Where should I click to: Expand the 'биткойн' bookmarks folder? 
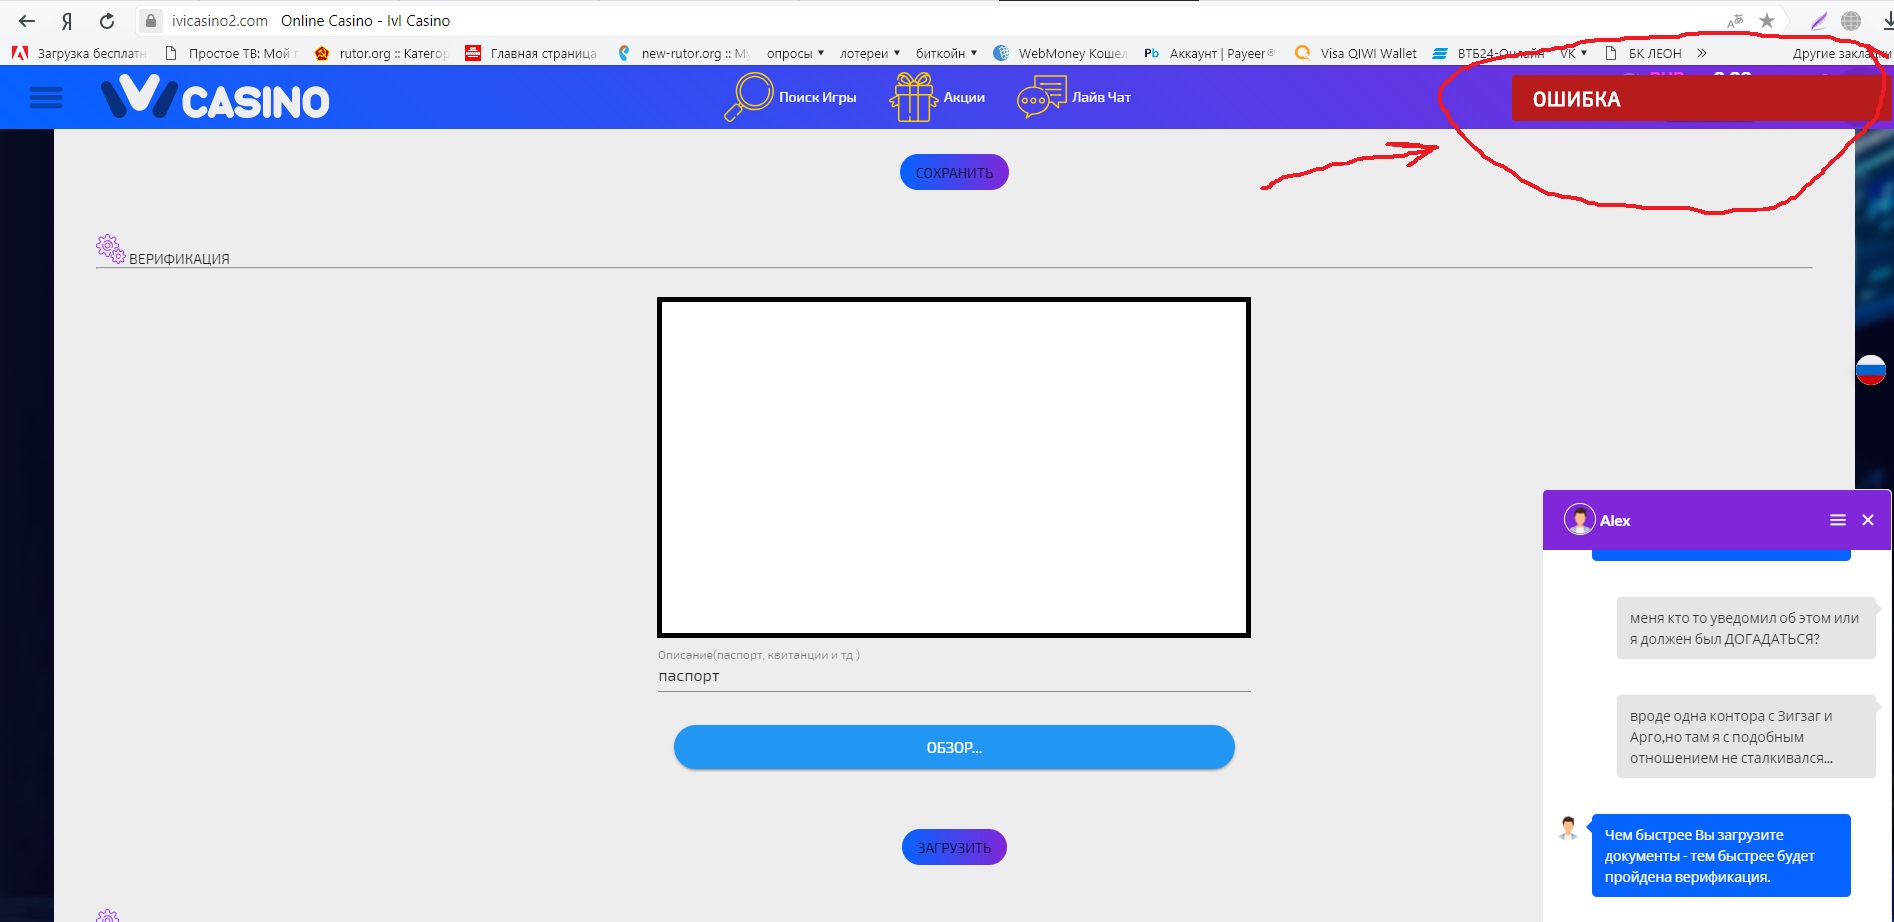[x=947, y=53]
